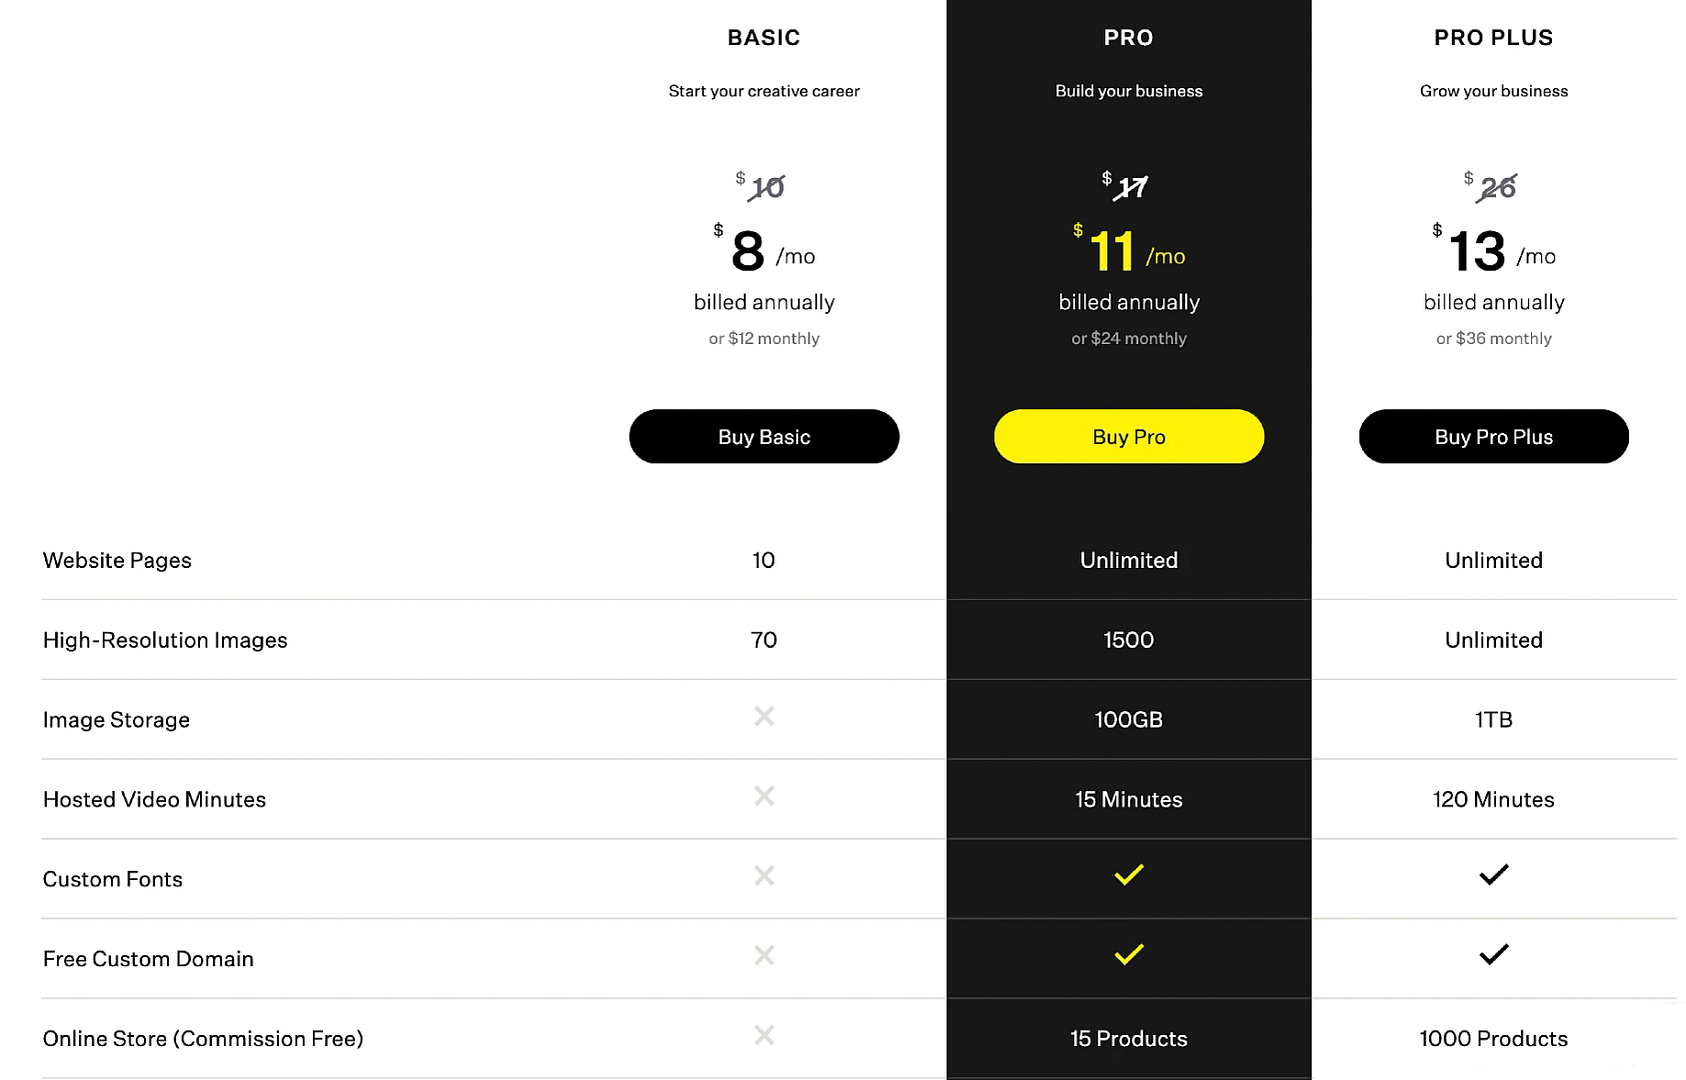Click the X icon for Basic Image Storage
Screen dimensions: 1686x1080
(x=764, y=716)
